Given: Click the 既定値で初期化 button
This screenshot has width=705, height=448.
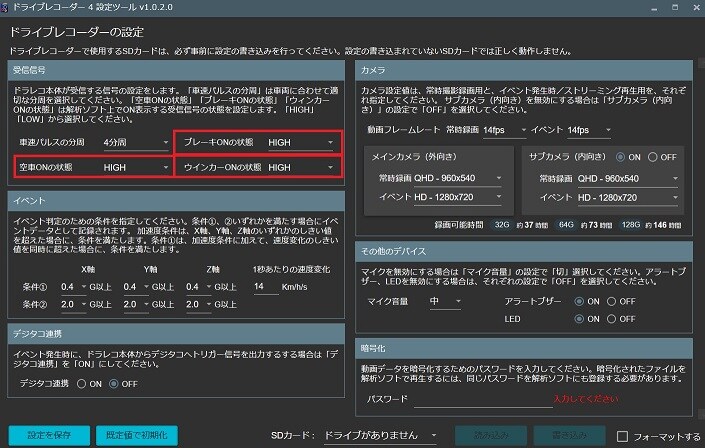Looking at the screenshot, I should 137,435.
